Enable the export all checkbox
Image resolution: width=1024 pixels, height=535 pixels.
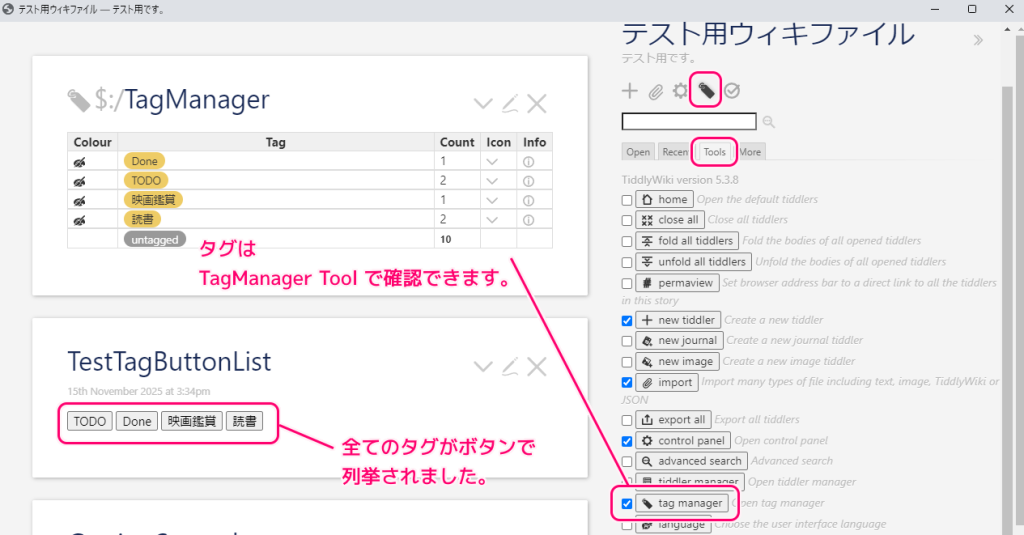(x=627, y=420)
